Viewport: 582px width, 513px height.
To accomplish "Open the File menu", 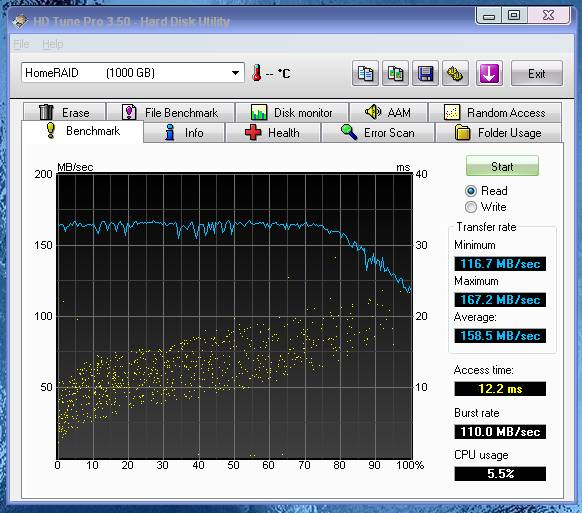I will tap(21, 44).
